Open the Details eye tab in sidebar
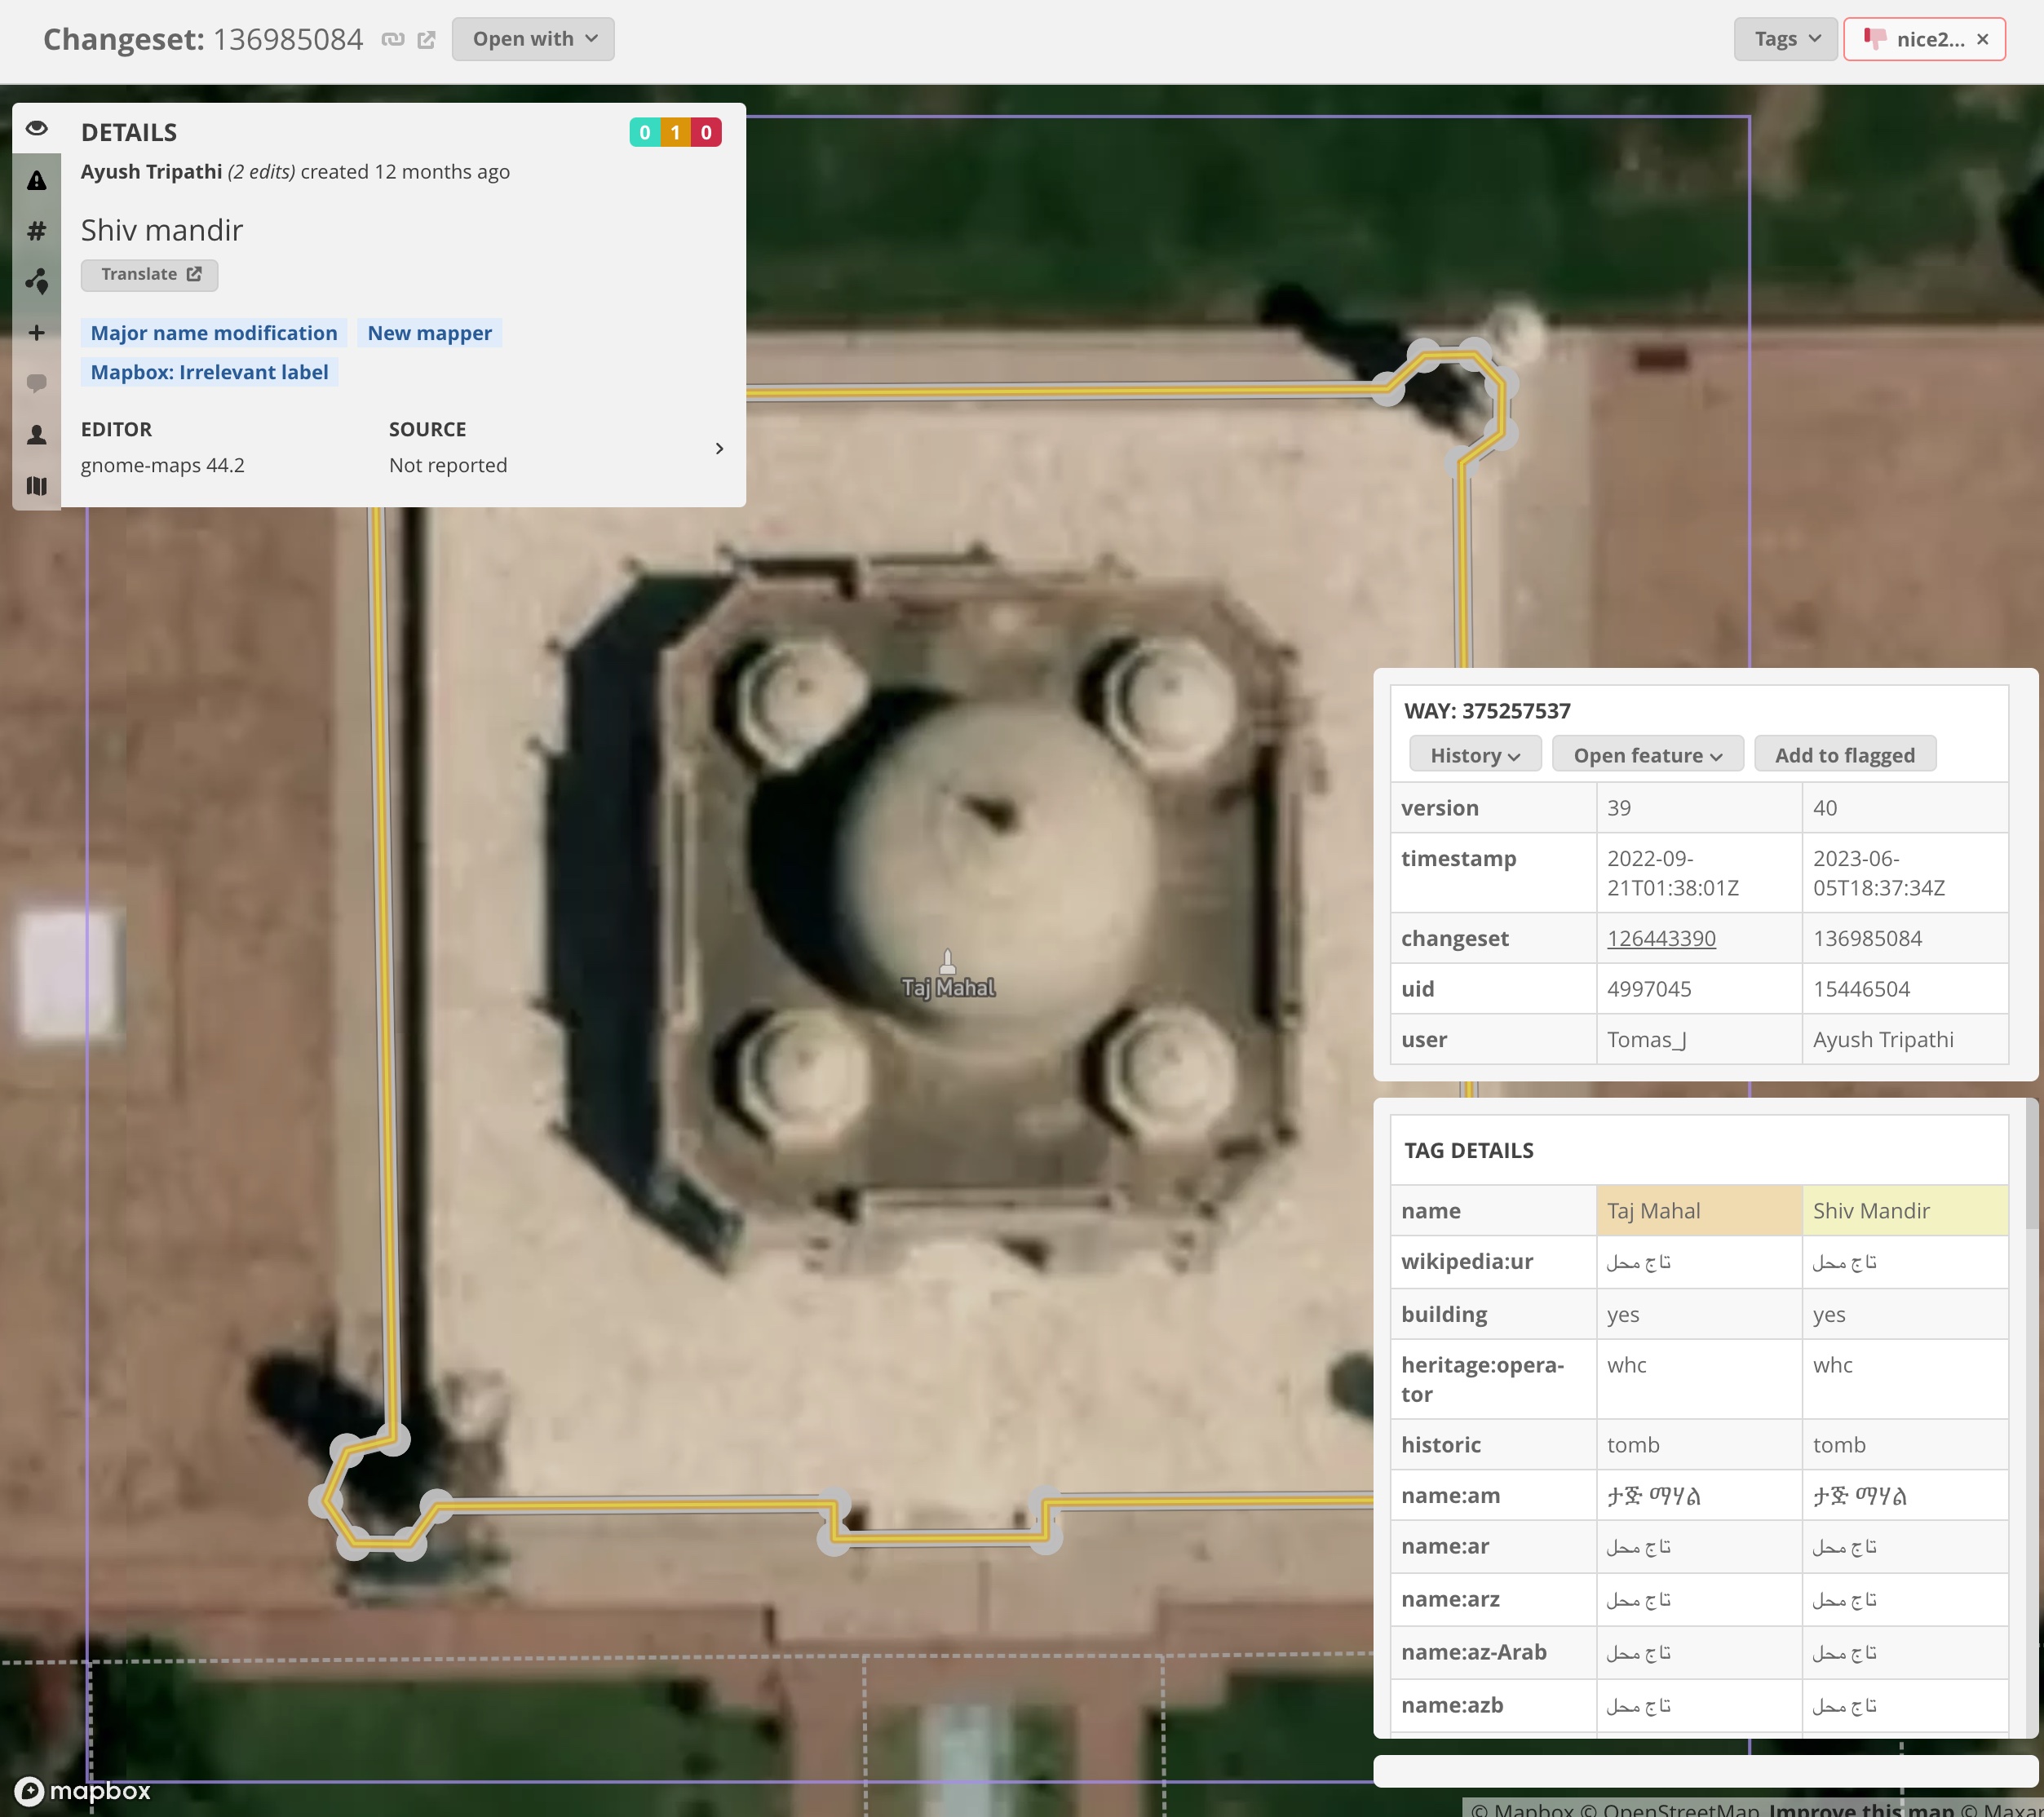This screenshot has height=1817, width=2044. click(x=37, y=129)
